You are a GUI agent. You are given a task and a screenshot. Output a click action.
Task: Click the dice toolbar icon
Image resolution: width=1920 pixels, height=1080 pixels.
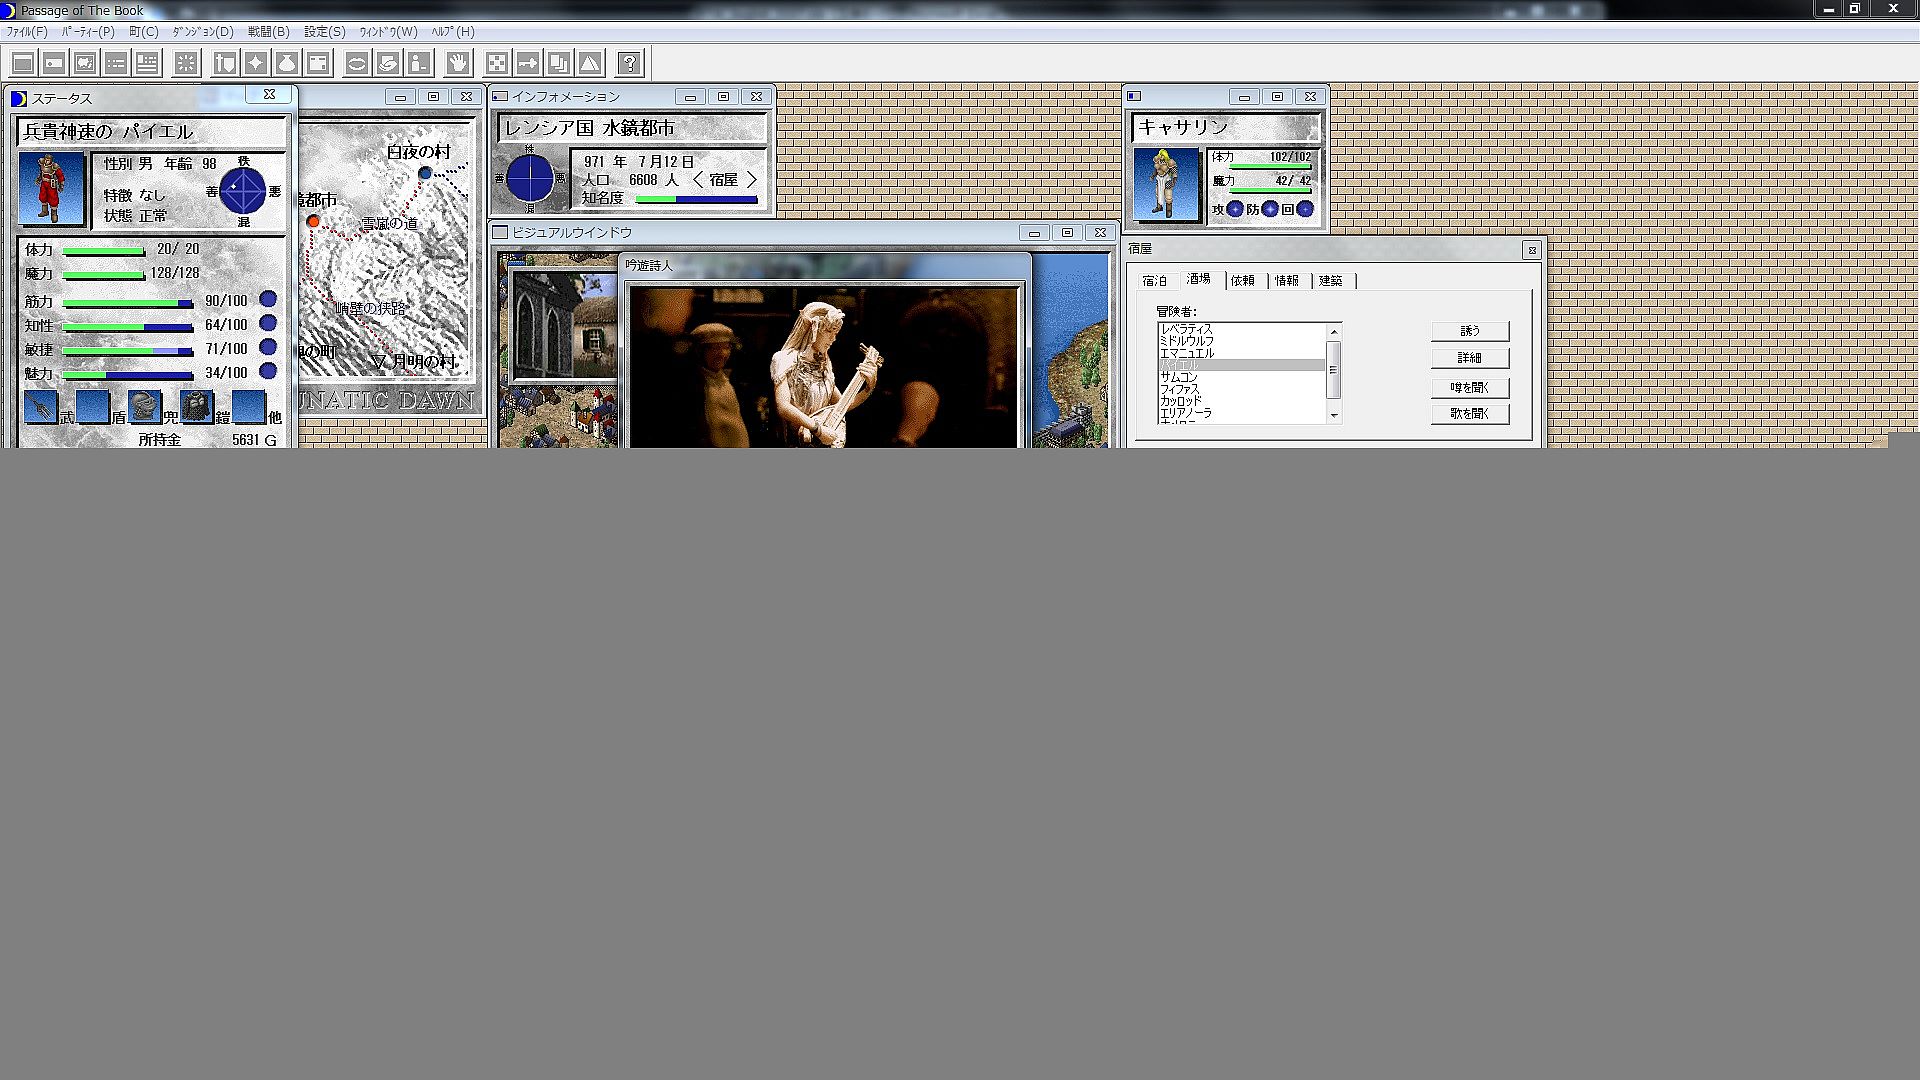click(x=496, y=64)
